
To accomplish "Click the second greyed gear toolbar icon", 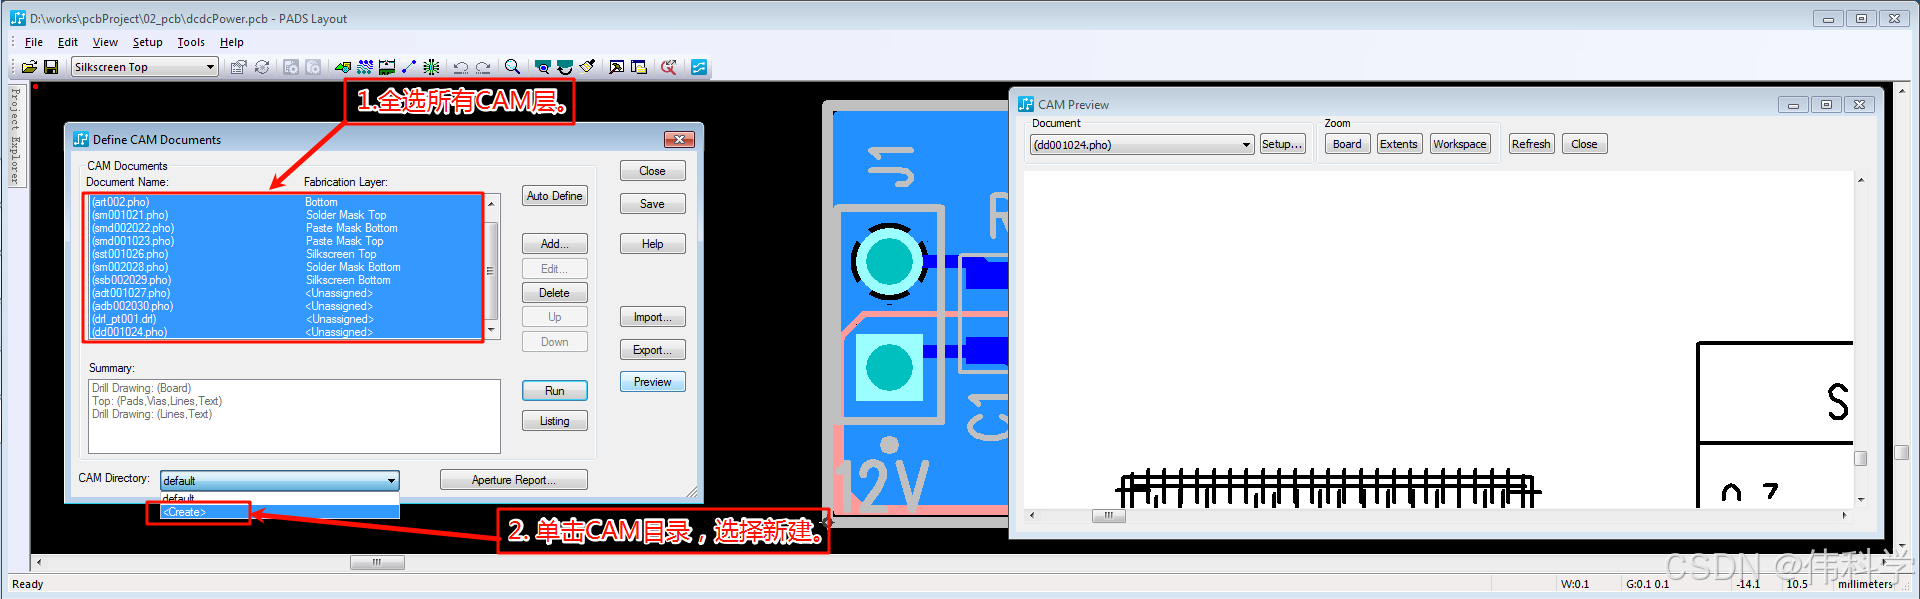I will [x=313, y=67].
